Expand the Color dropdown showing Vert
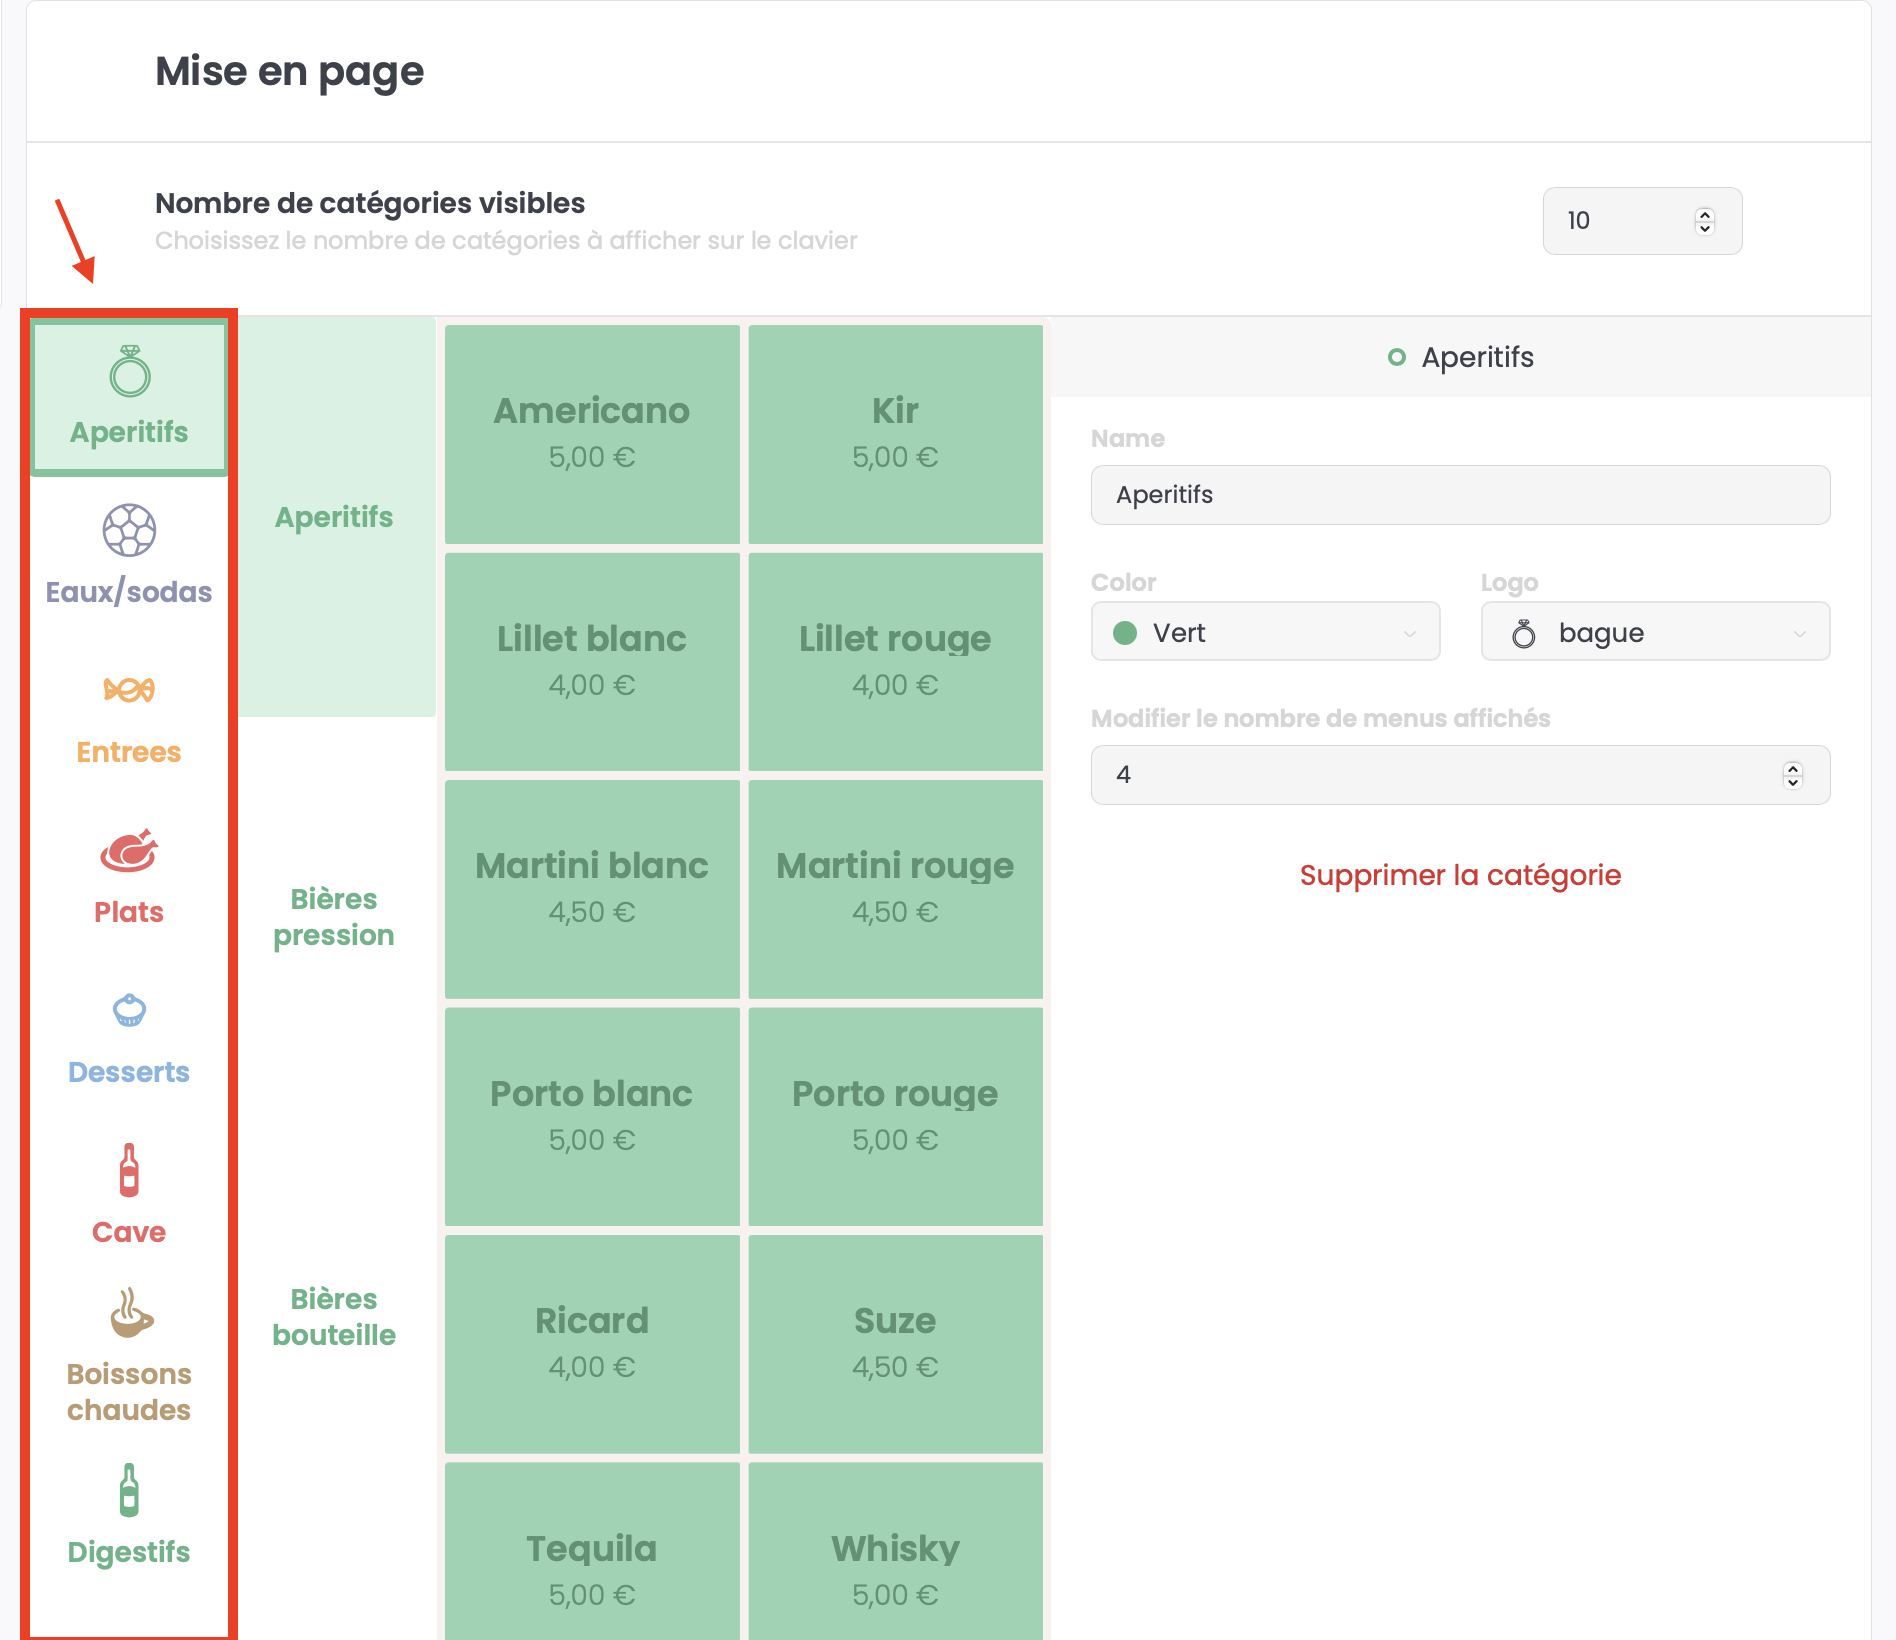This screenshot has height=1640, width=1896. click(x=1265, y=632)
